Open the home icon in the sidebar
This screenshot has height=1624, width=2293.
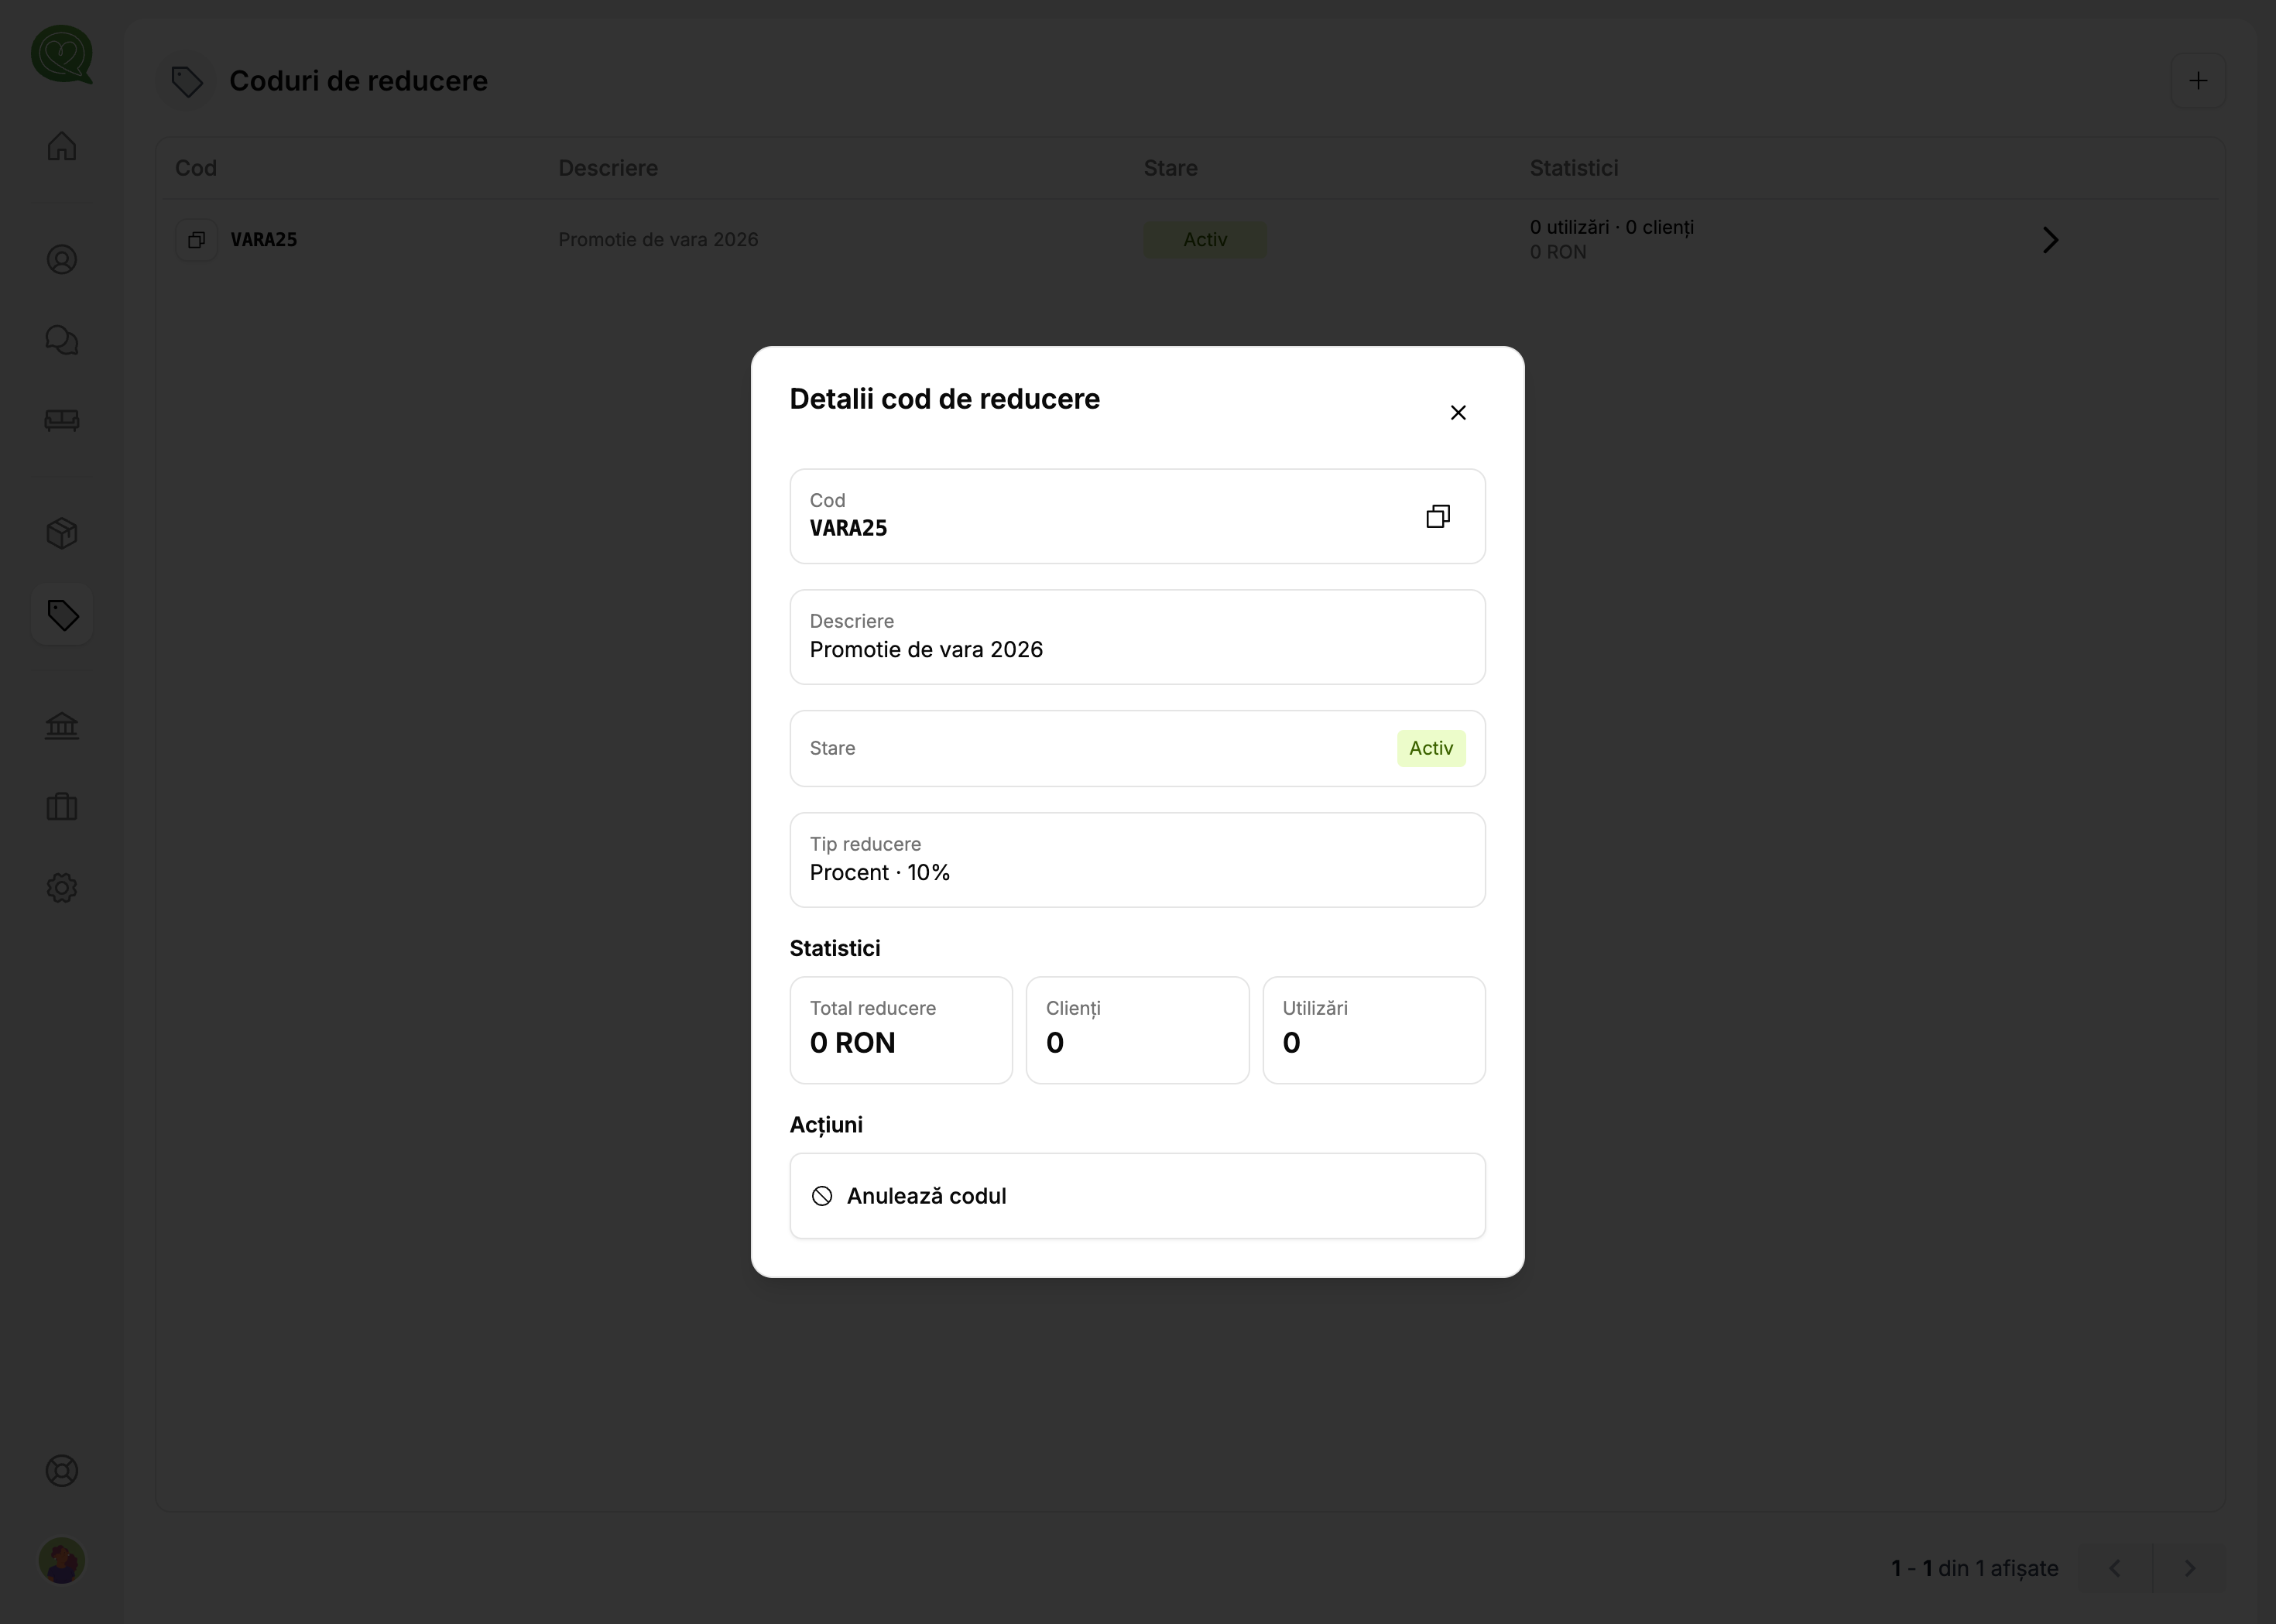click(x=62, y=147)
